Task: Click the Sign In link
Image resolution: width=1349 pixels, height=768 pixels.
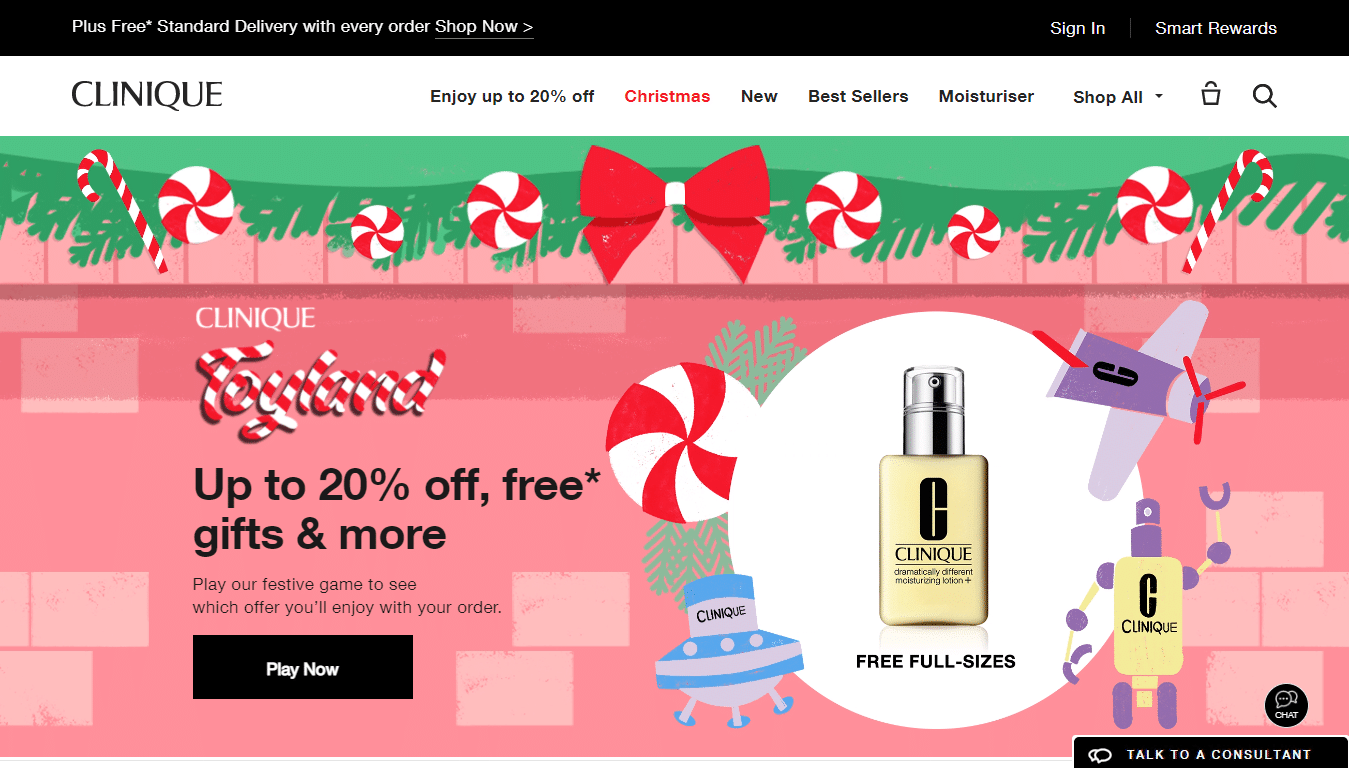Action: point(1077,28)
